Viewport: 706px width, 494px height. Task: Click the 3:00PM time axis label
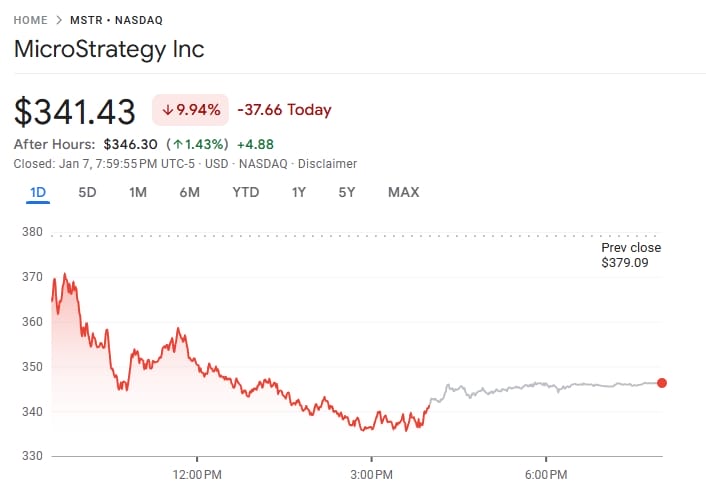pyautogui.click(x=371, y=473)
